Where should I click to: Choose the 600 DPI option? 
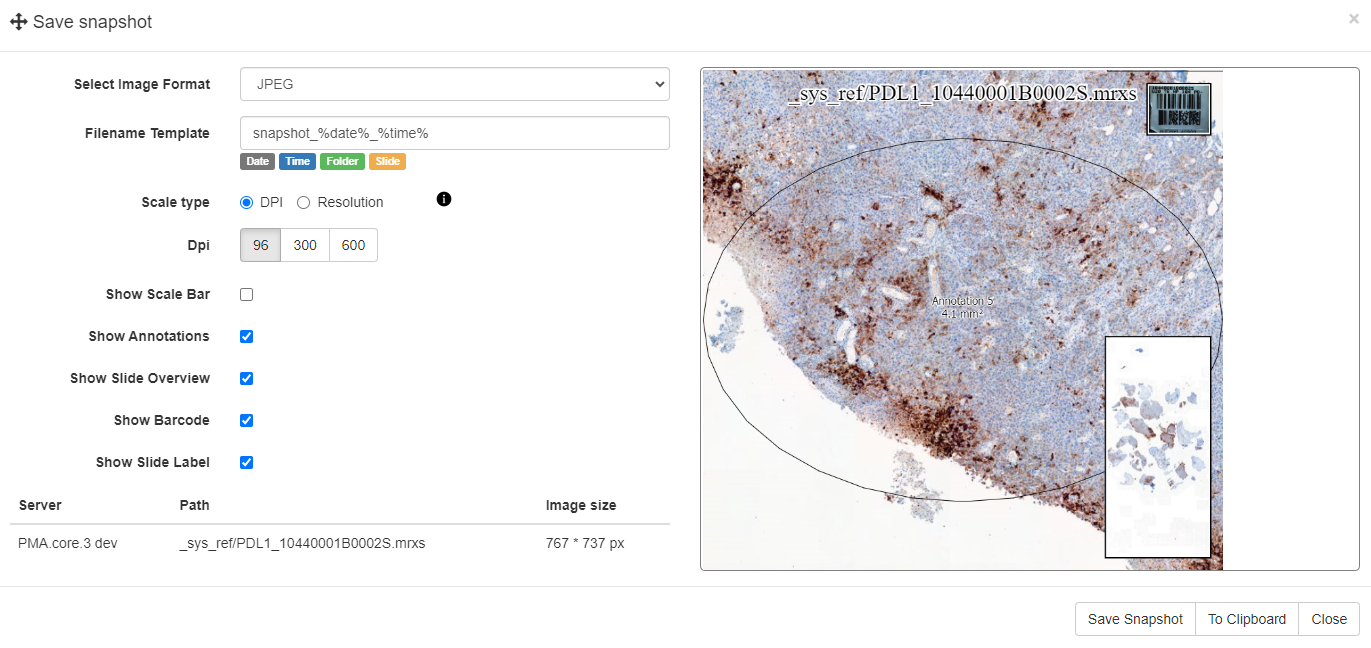pyautogui.click(x=353, y=245)
